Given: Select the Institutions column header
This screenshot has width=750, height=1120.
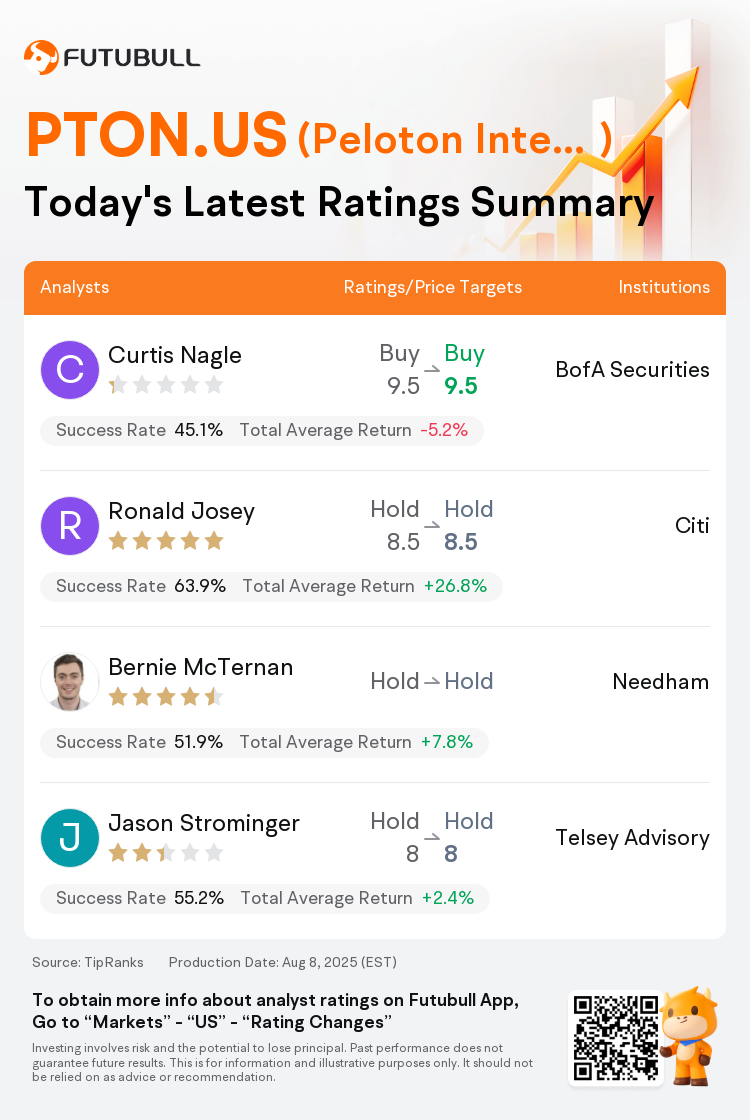Looking at the screenshot, I should 664,287.
